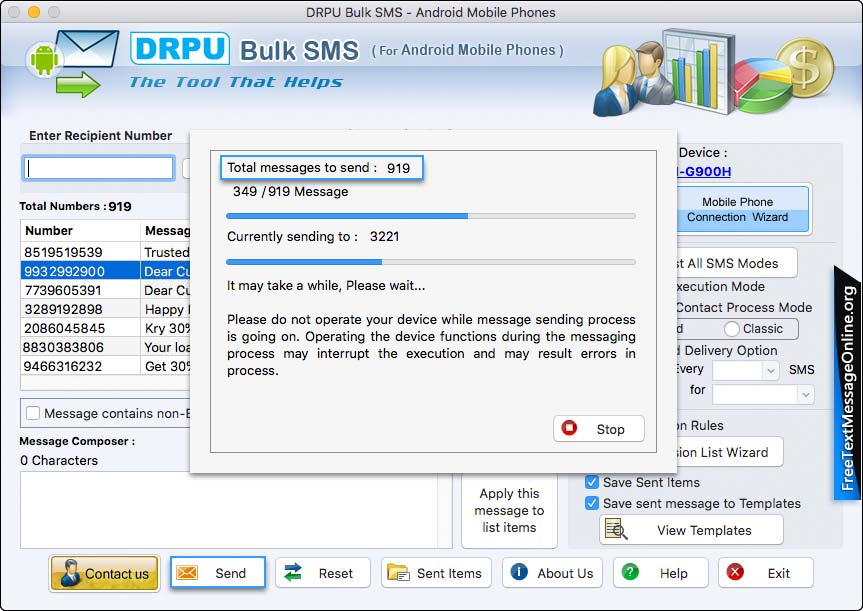Click the Sent Items folder icon
This screenshot has width=863, height=611.
click(x=398, y=572)
